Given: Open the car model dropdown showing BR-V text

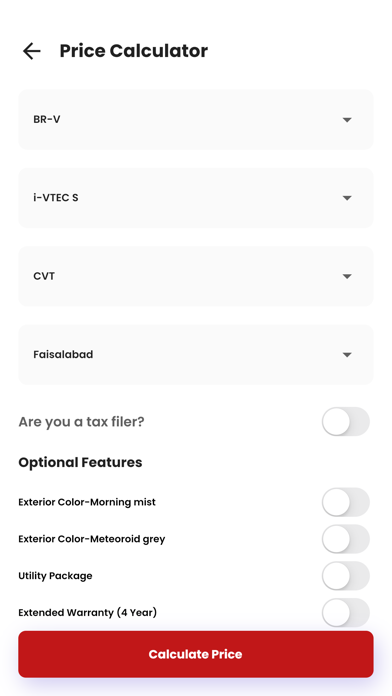Looking at the screenshot, I should point(196,120).
